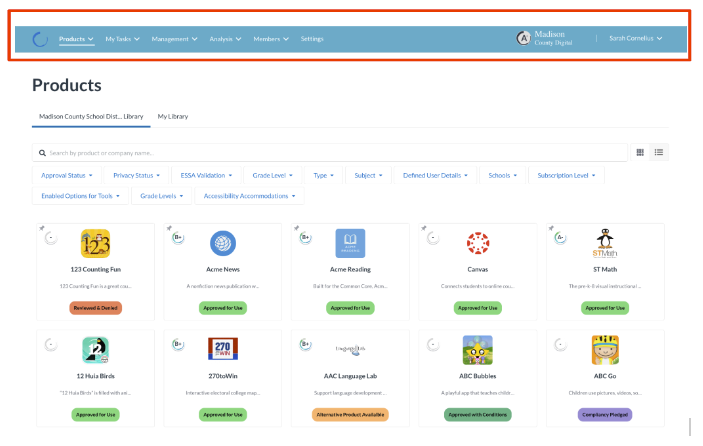Open the Products menu

pyautogui.click(x=76, y=39)
